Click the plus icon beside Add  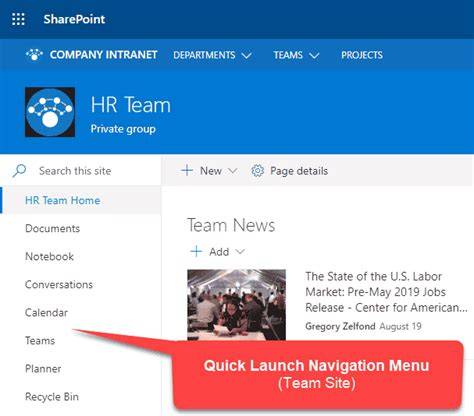(196, 251)
